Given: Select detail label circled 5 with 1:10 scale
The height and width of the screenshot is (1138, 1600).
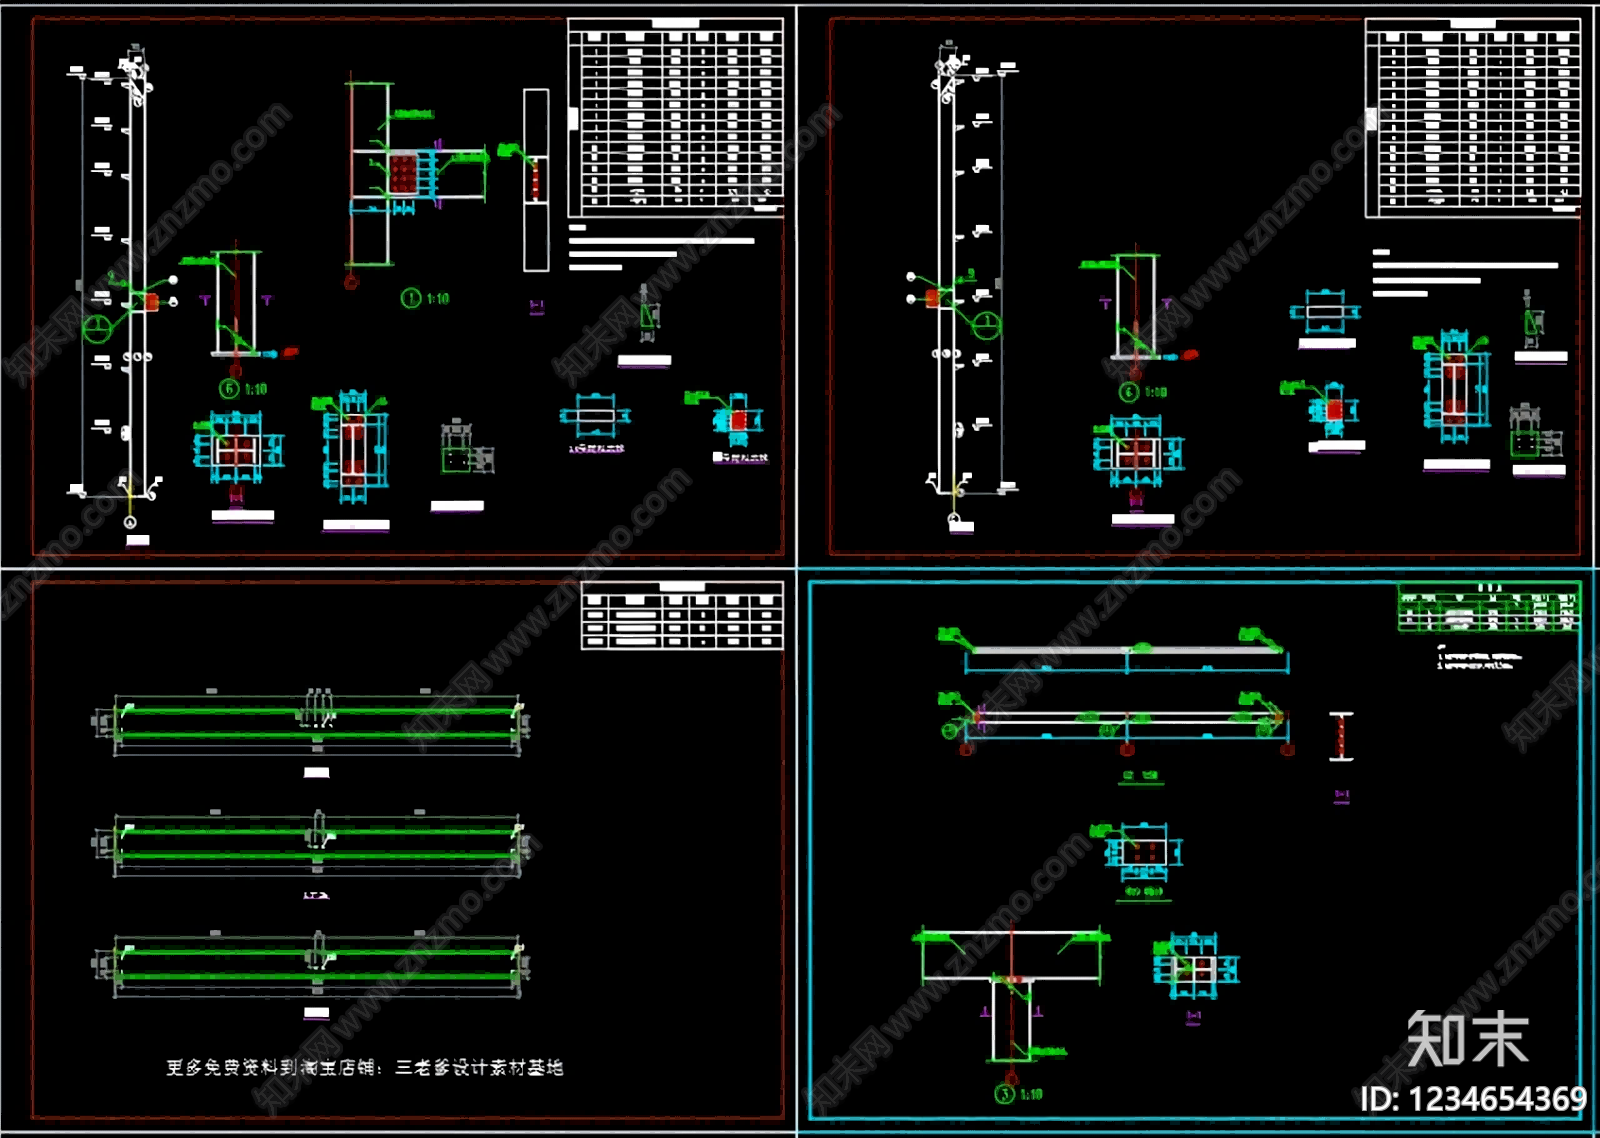Looking at the screenshot, I should tap(243, 389).
